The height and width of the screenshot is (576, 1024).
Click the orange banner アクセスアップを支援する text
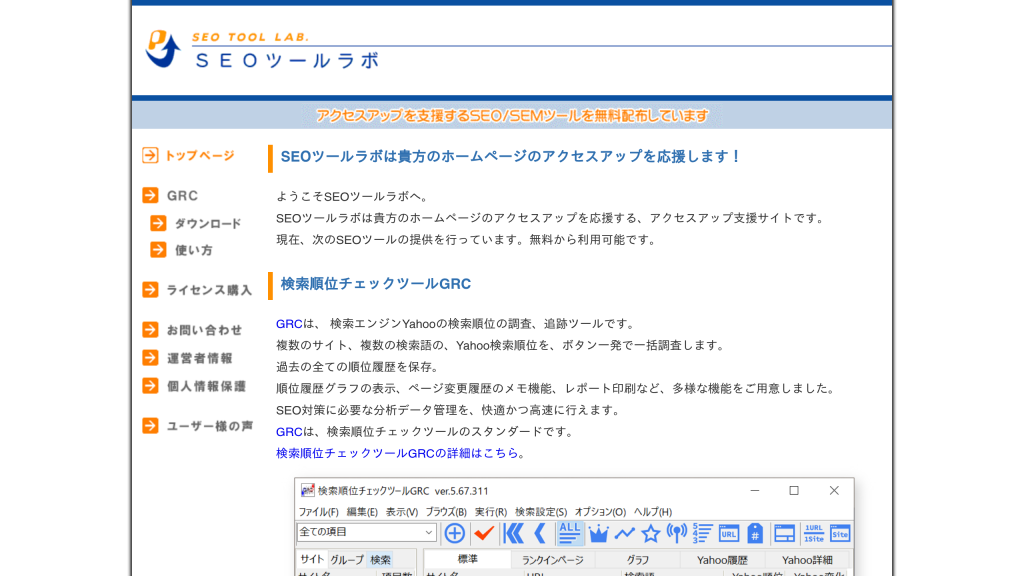512,116
